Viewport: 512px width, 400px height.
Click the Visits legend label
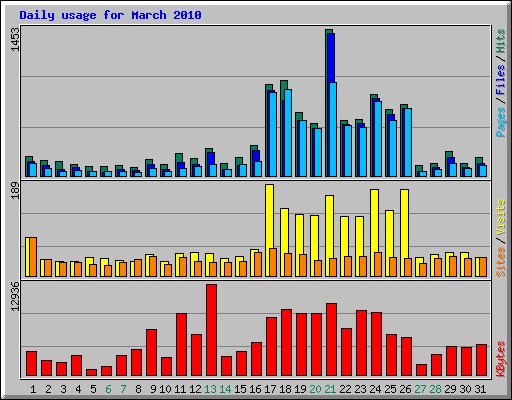click(501, 217)
